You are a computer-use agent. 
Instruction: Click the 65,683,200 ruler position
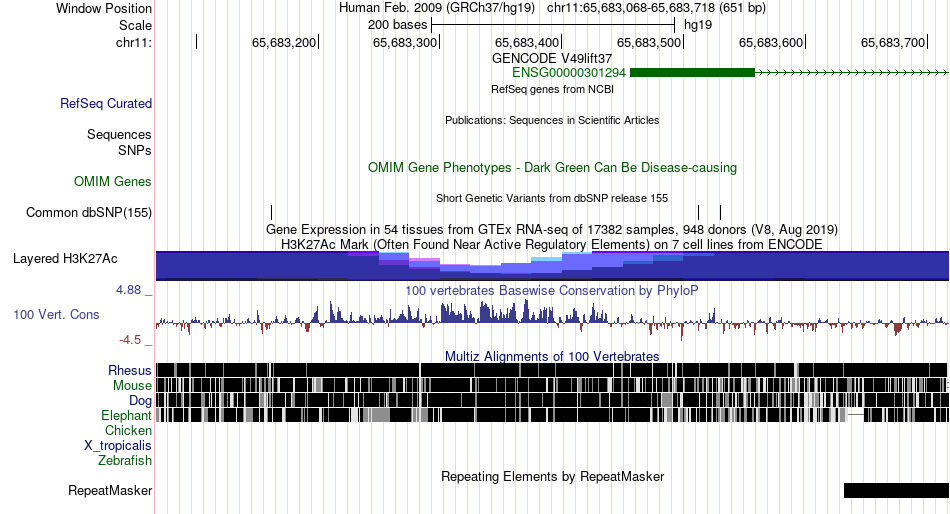coord(284,42)
